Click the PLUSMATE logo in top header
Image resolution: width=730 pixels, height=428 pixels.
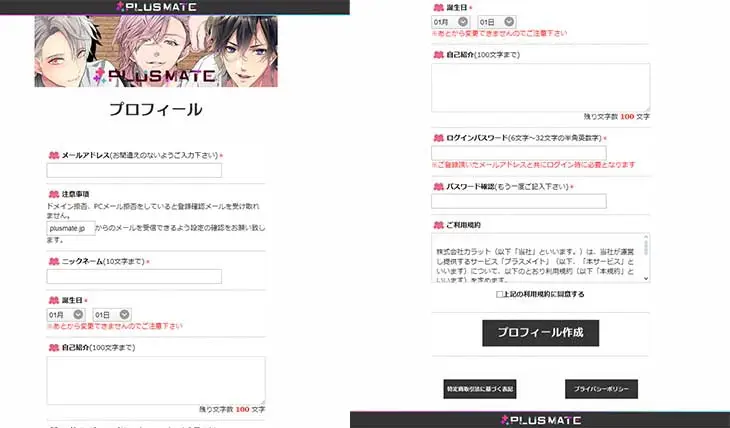(x=156, y=7)
